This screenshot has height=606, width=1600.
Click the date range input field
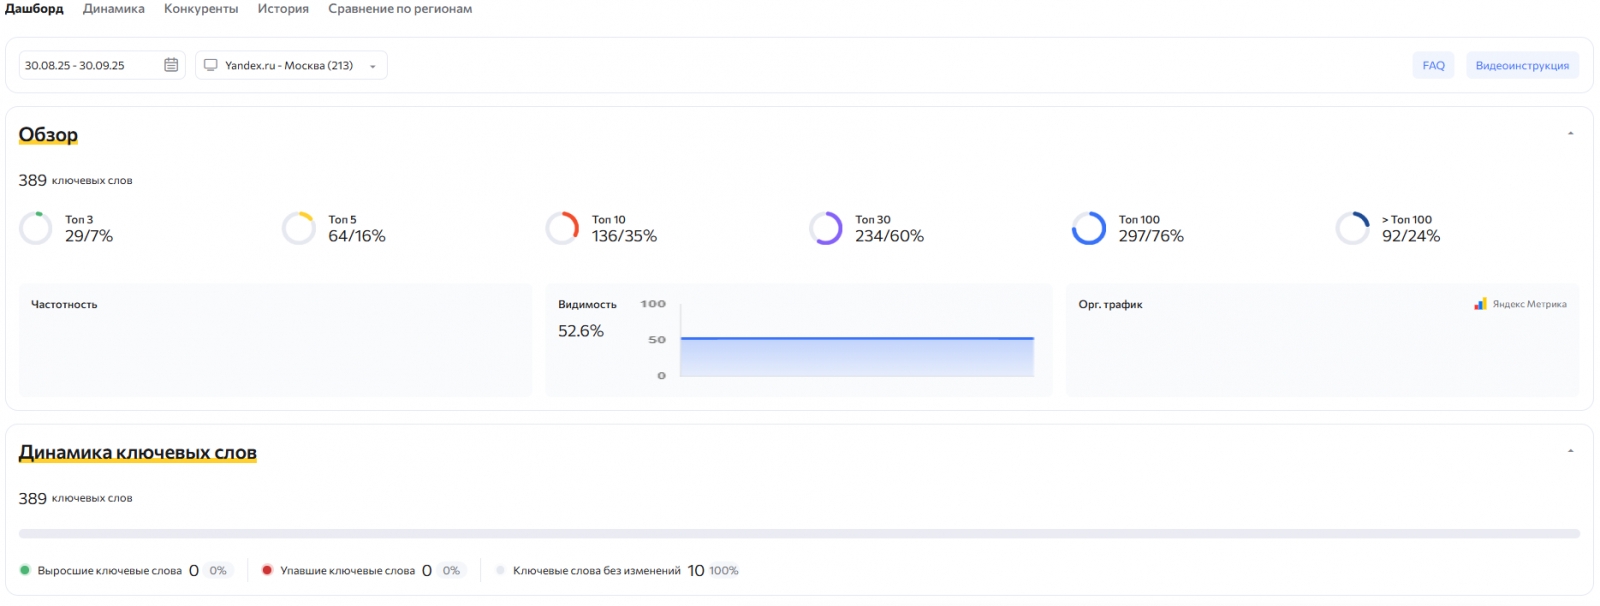[90, 65]
